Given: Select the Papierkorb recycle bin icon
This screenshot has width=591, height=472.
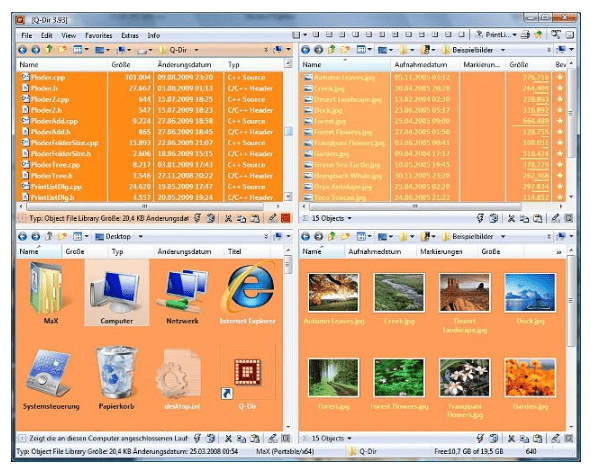Looking at the screenshot, I should coord(116,378).
